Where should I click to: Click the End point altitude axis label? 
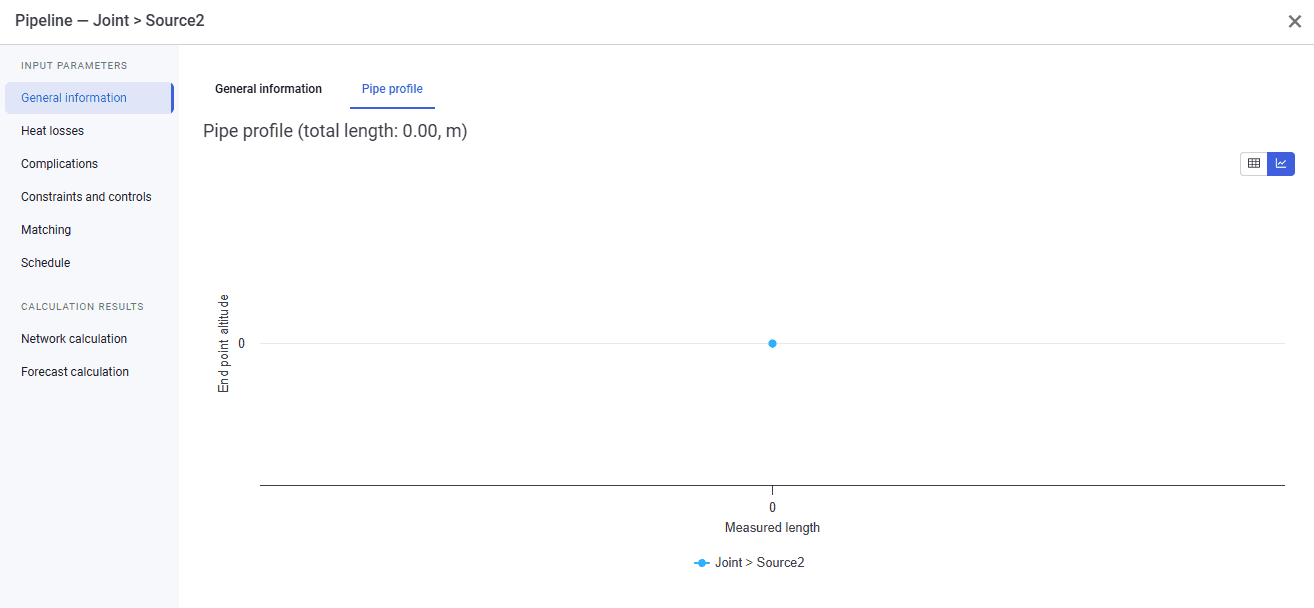pos(224,343)
